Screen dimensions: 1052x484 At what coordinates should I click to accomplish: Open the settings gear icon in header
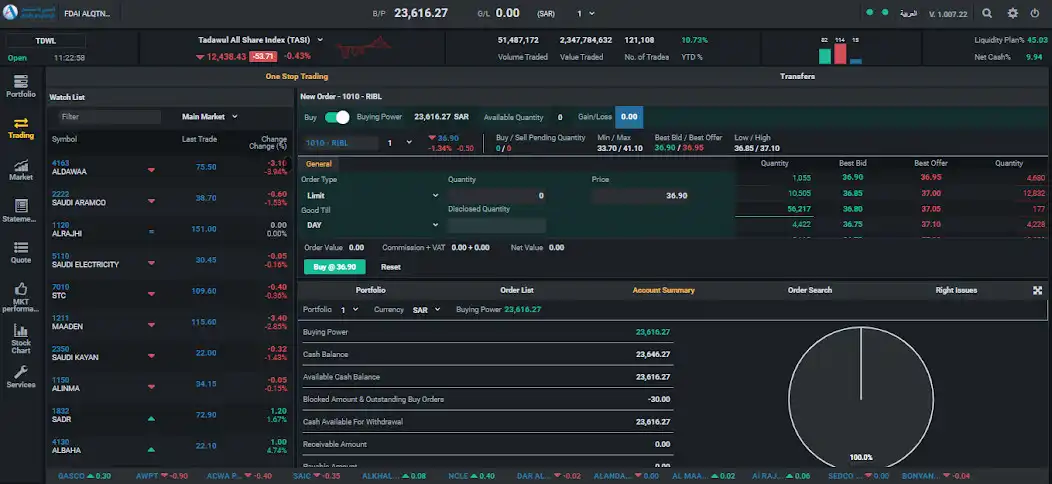click(1012, 13)
